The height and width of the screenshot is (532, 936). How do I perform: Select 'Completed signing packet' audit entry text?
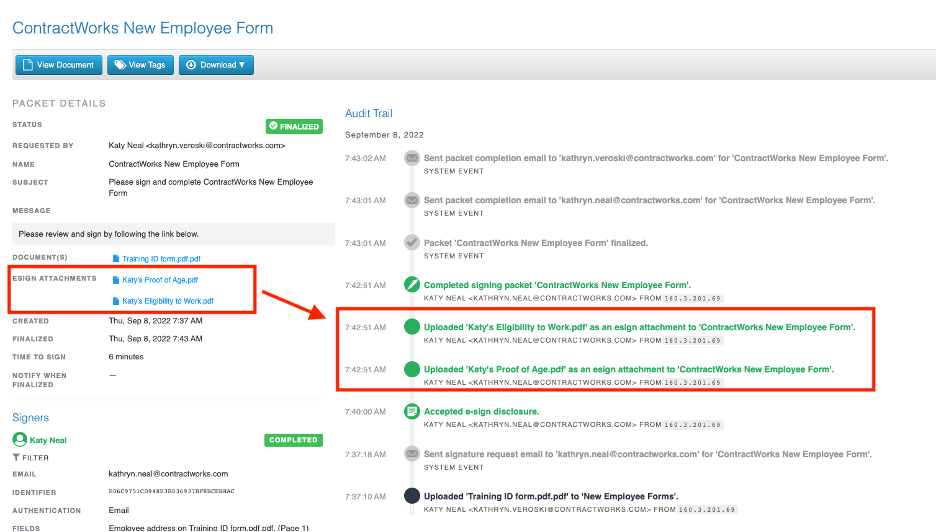(557, 285)
